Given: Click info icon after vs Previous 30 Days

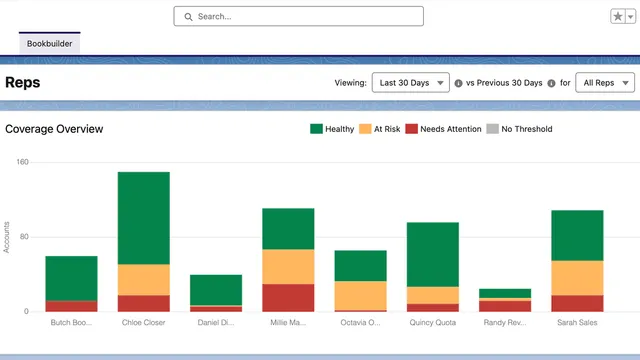Looking at the screenshot, I should pyautogui.click(x=551, y=83).
